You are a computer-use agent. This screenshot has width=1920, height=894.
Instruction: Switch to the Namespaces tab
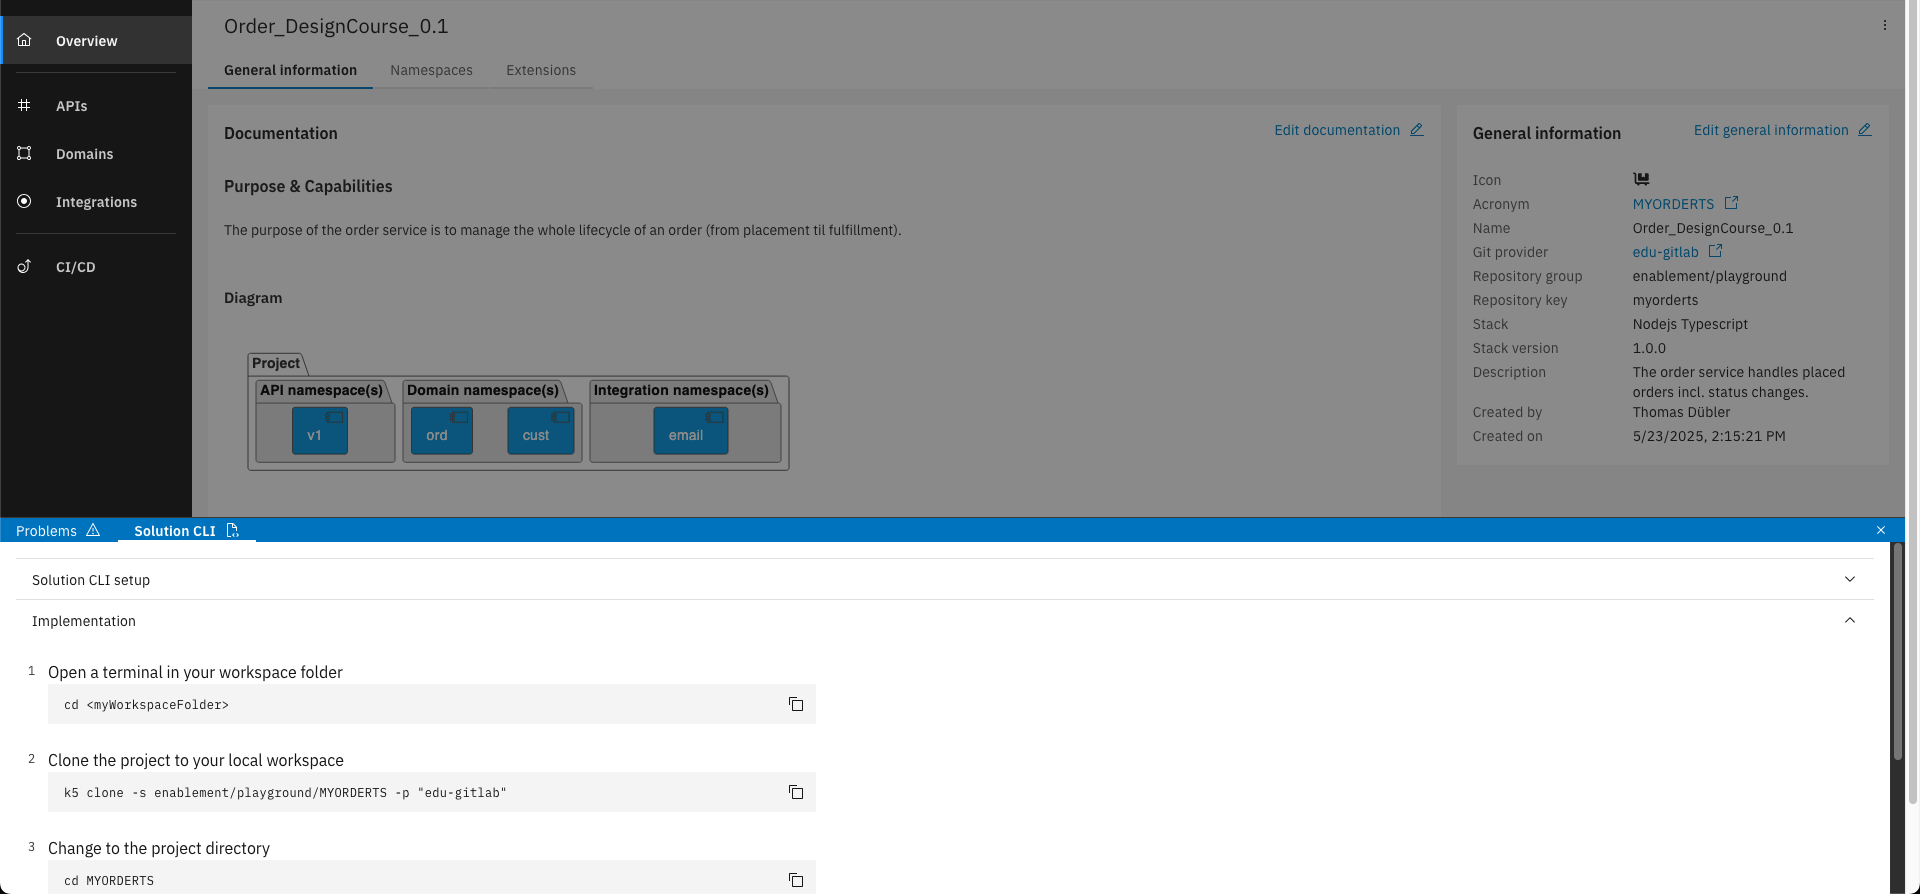click(x=431, y=70)
